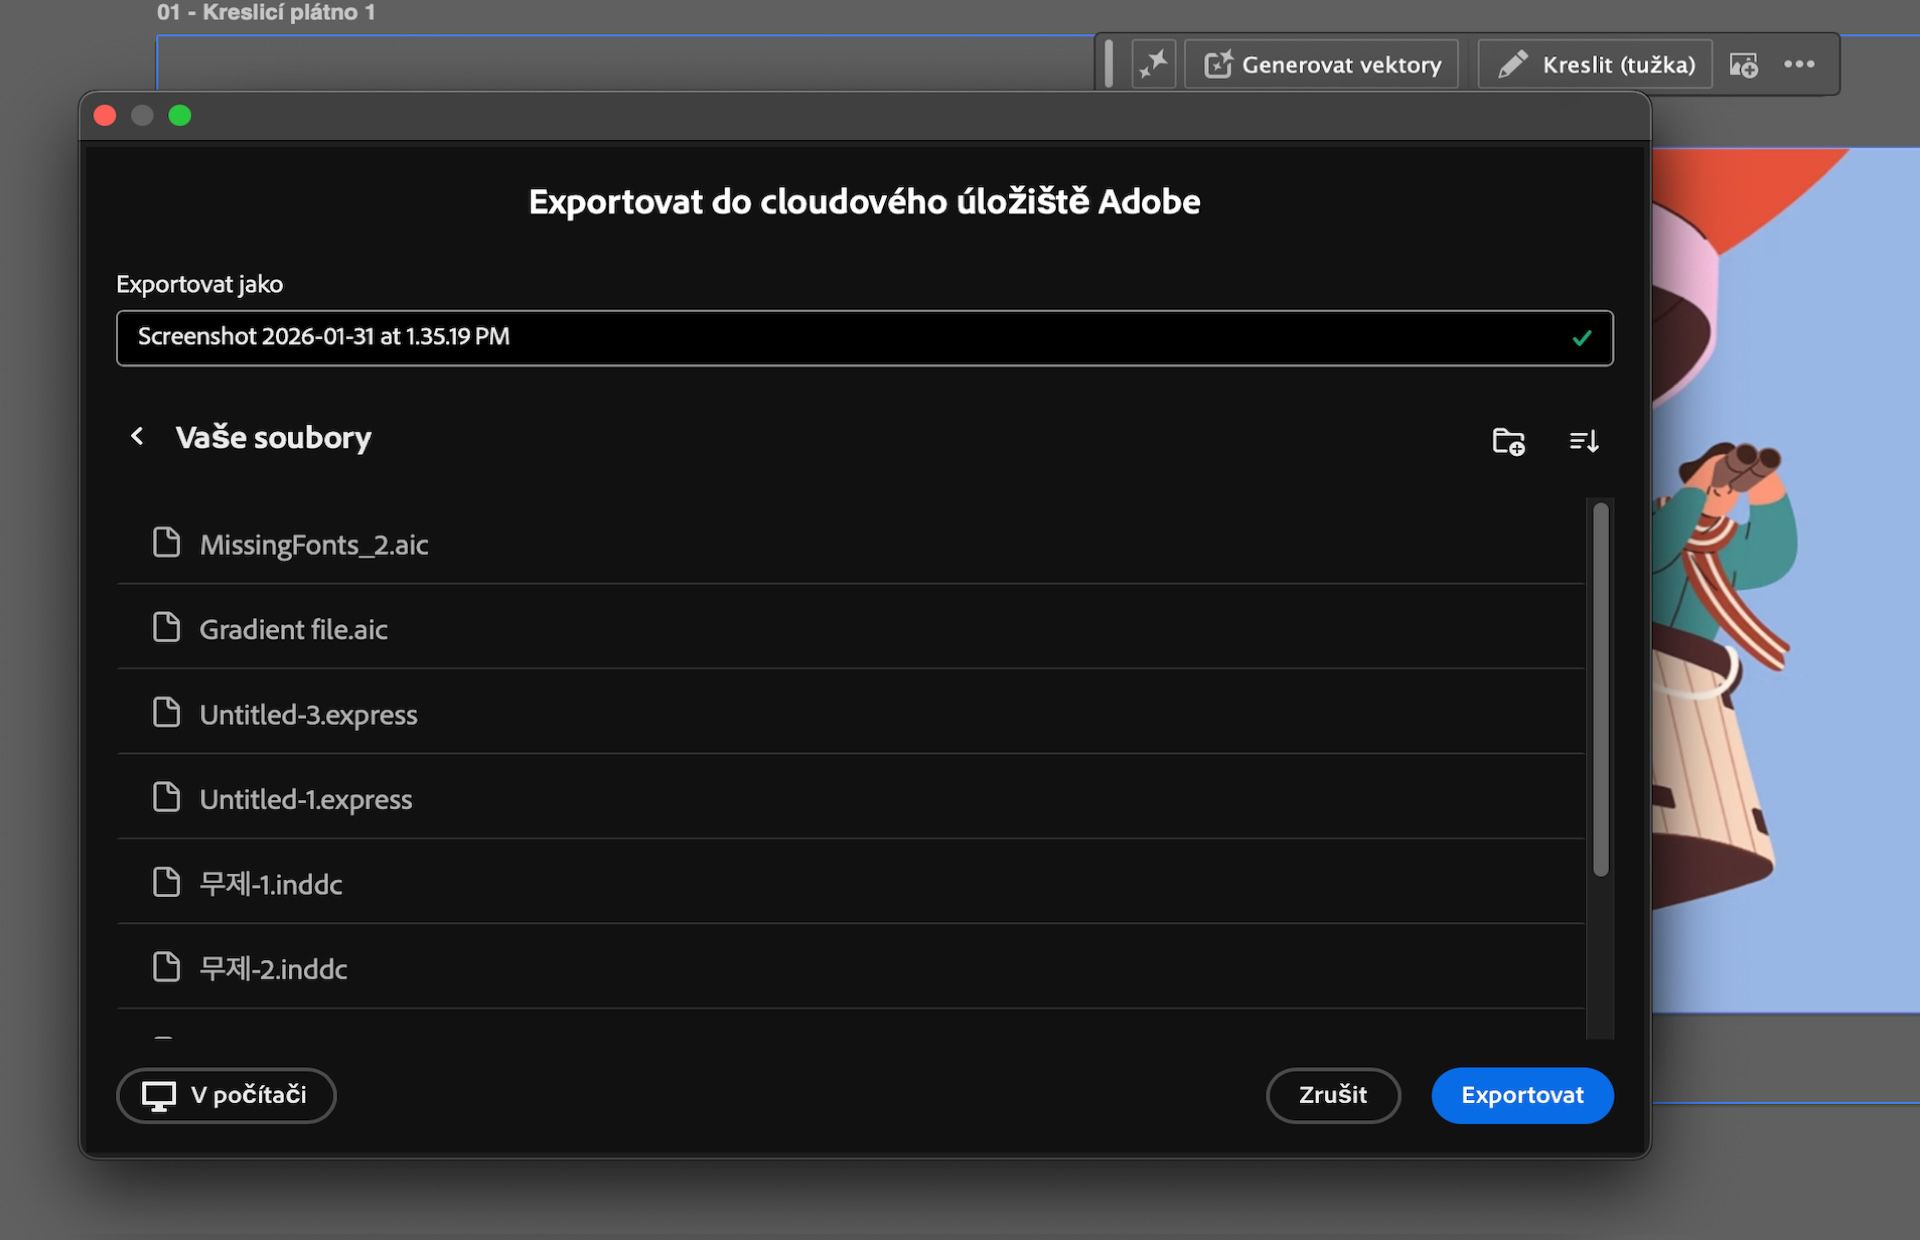Switch to V počítači location

coord(226,1095)
